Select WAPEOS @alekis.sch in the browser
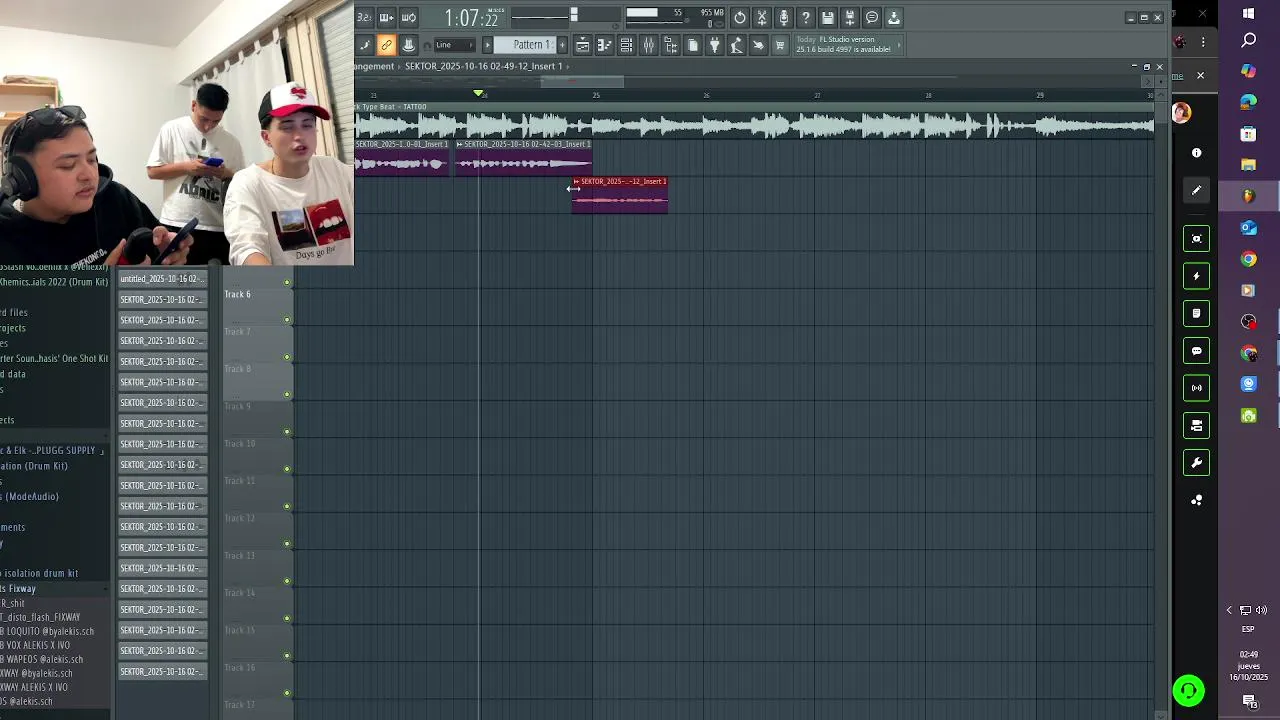Screen dimensions: 1280x720 42,660
